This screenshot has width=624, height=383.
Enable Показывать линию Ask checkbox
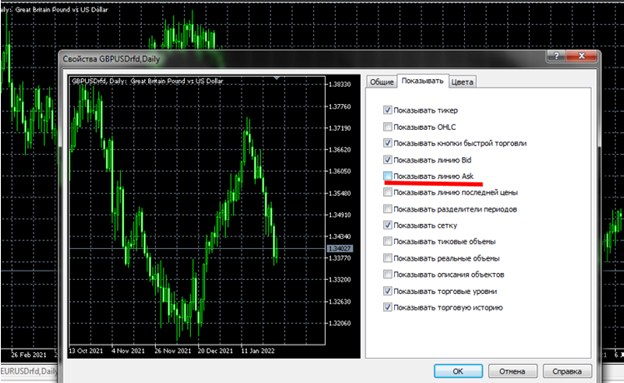click(387, 176)
